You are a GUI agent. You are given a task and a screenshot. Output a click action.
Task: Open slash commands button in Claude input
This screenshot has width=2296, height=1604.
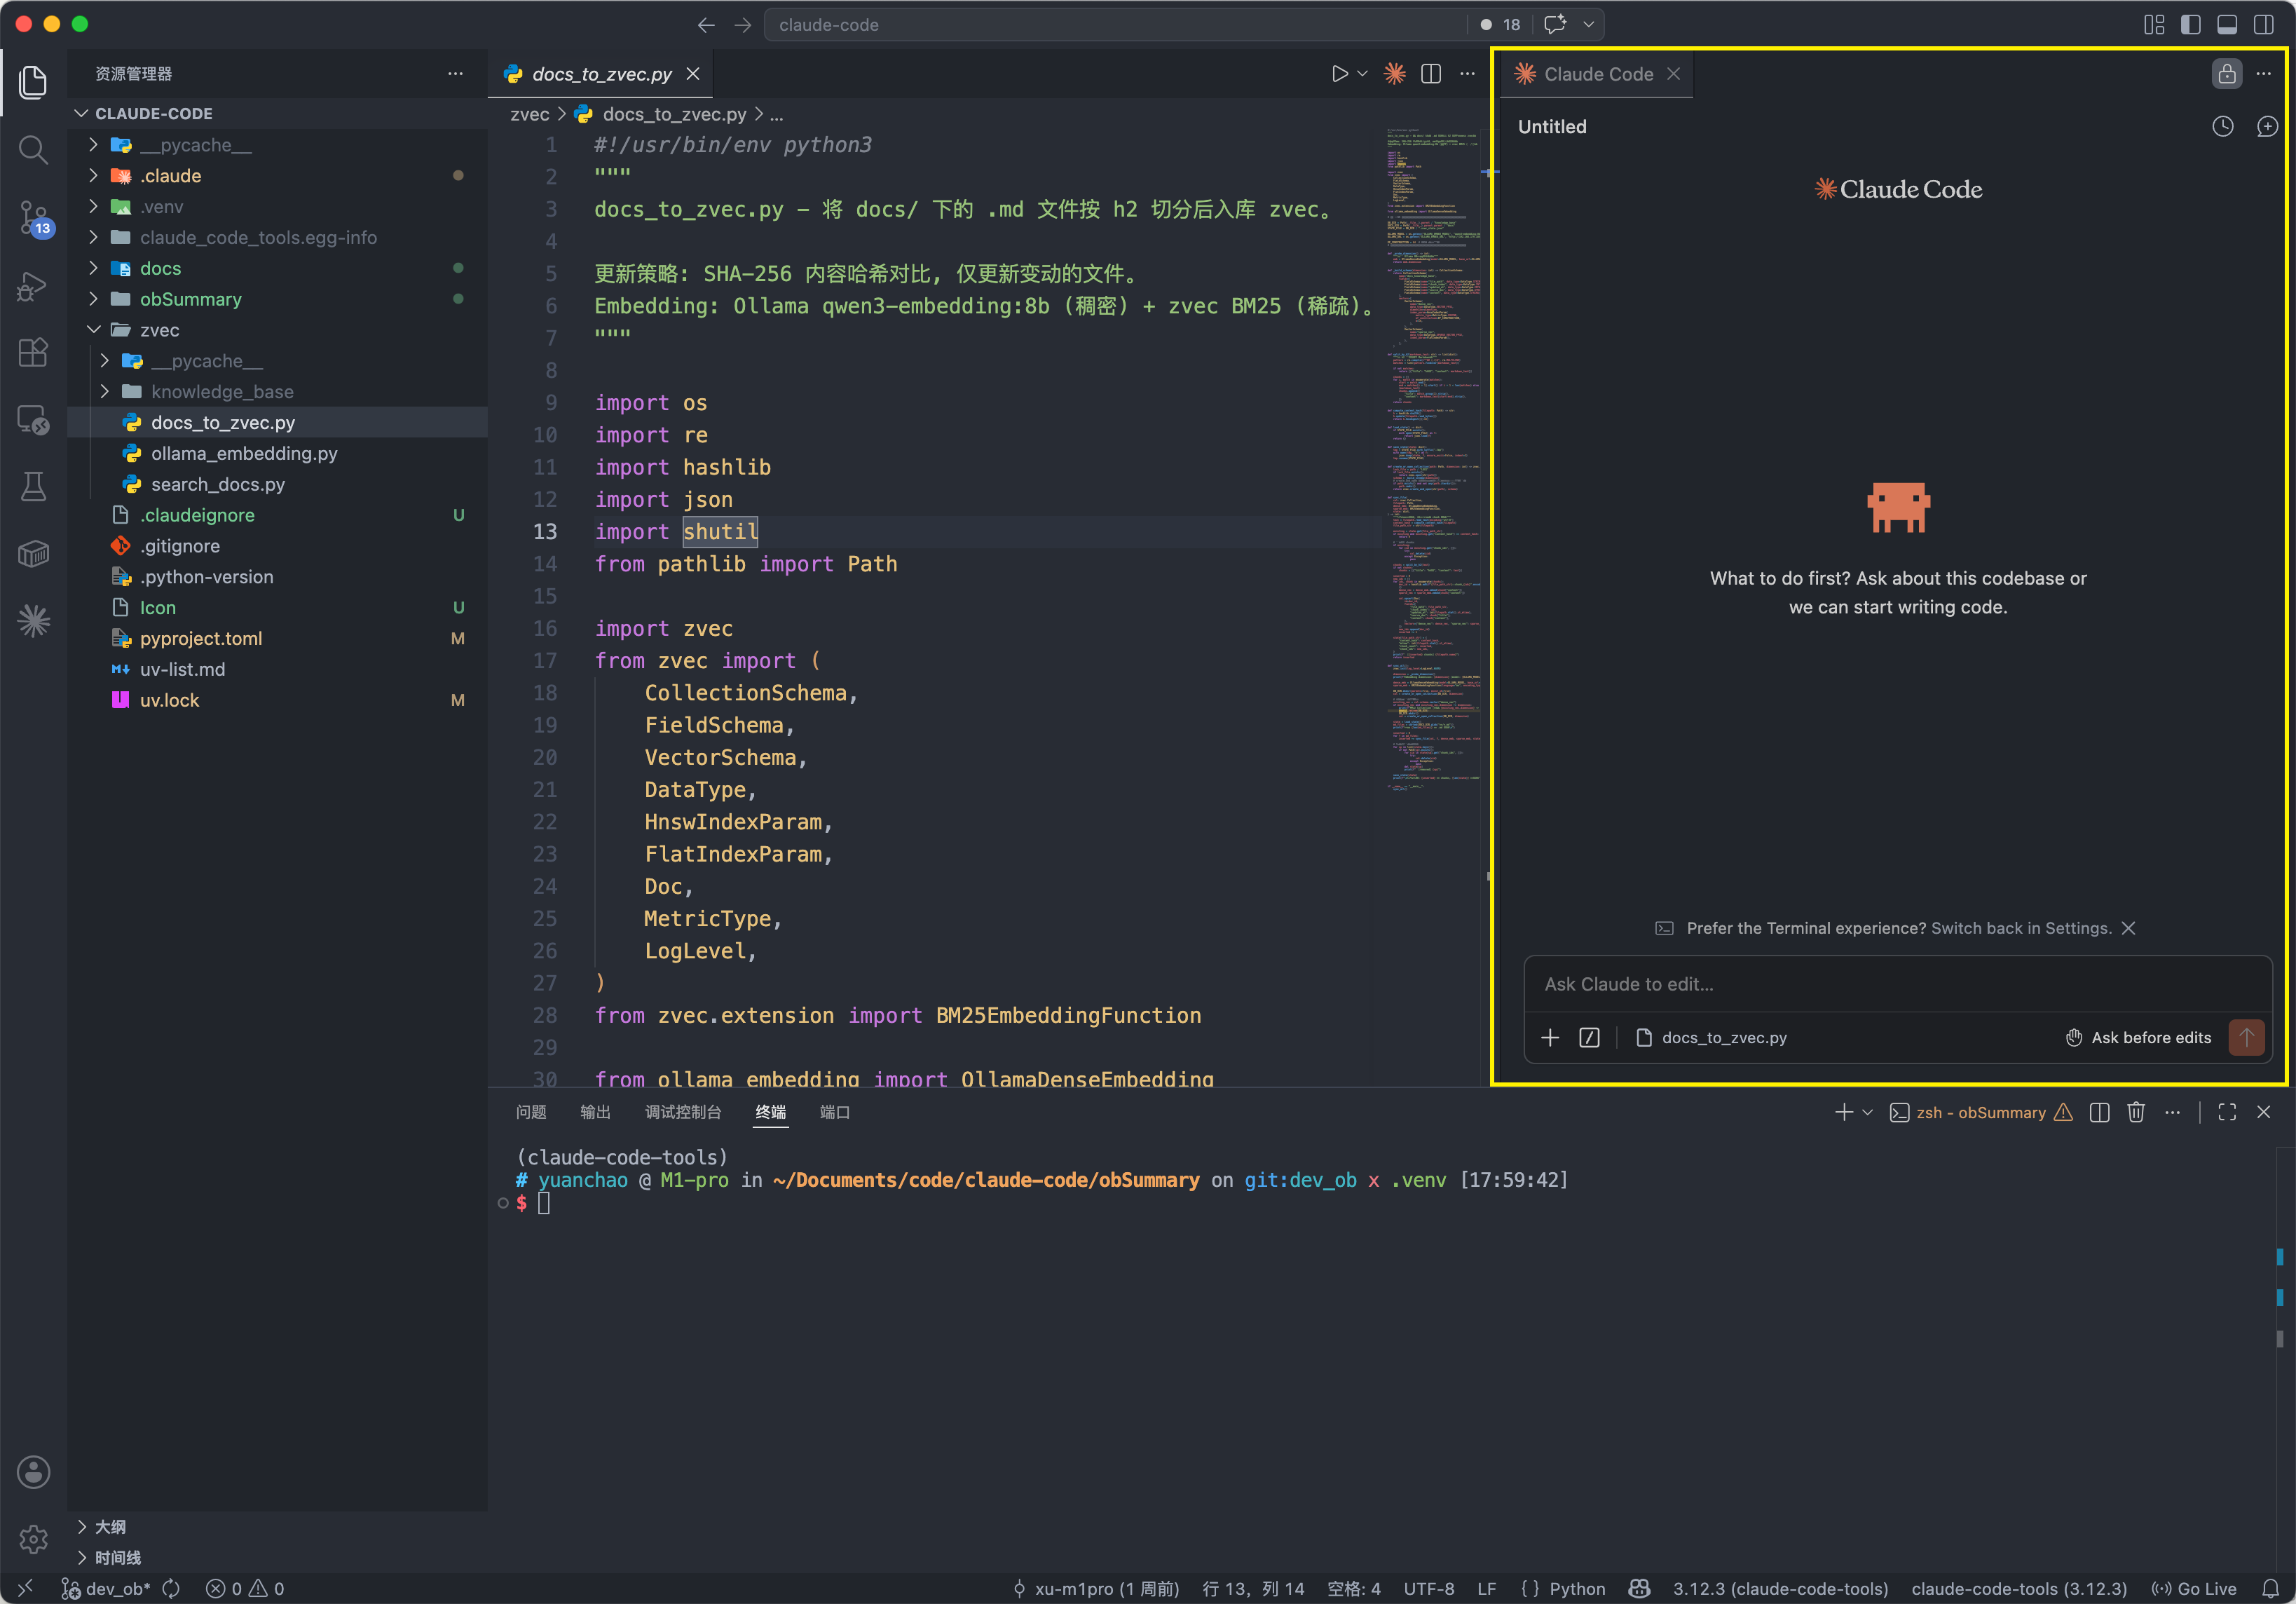pos(1589,1038)
